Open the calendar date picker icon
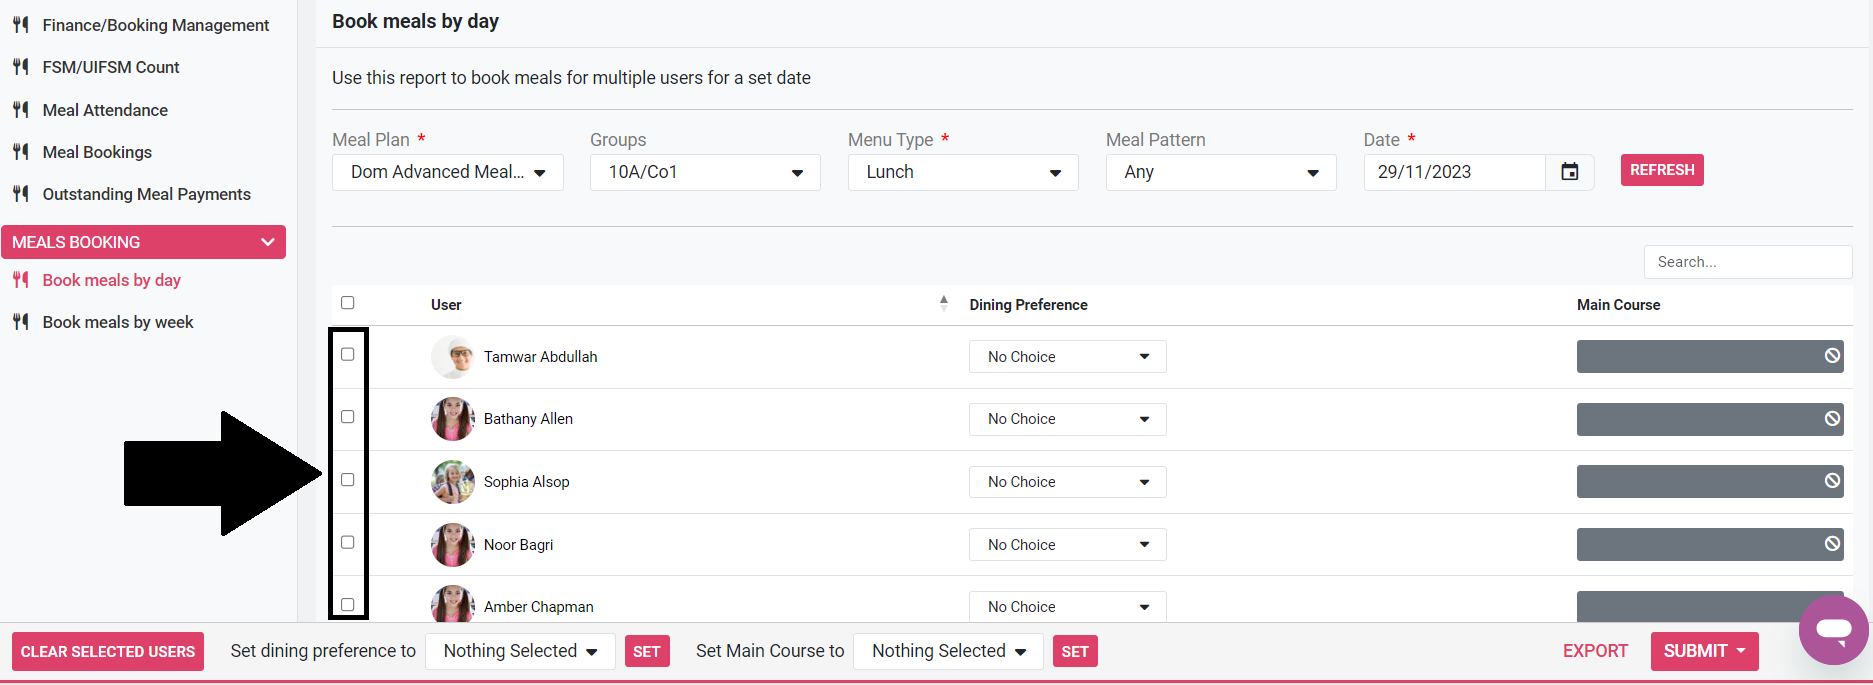The height and width of the screenshot is (685, 1873). 1569,172
